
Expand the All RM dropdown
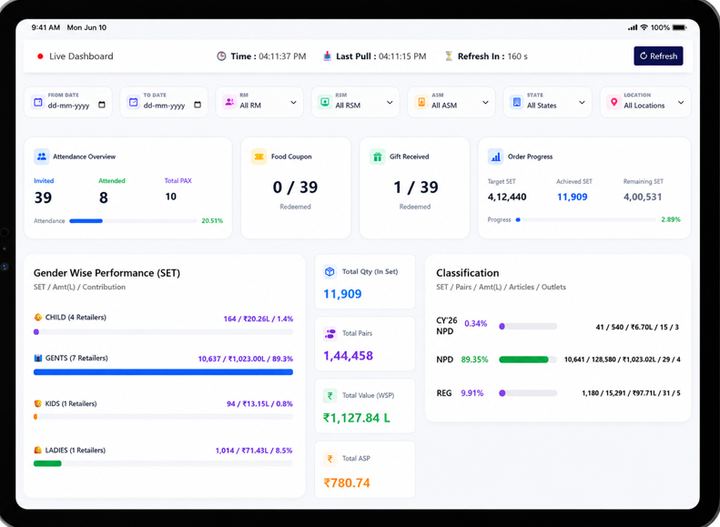click(259, 102)
